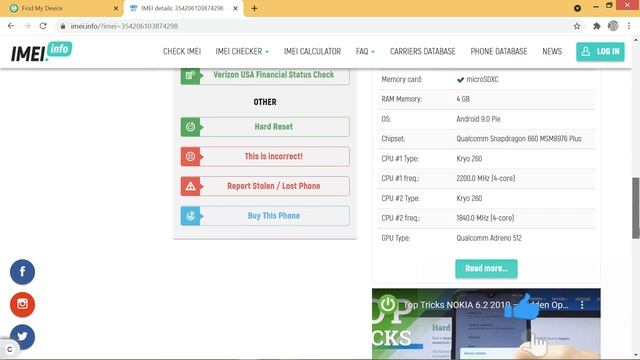Share the page on Facebook
Viewport: 640px width, 360px height.
click(x=22, y=272)
